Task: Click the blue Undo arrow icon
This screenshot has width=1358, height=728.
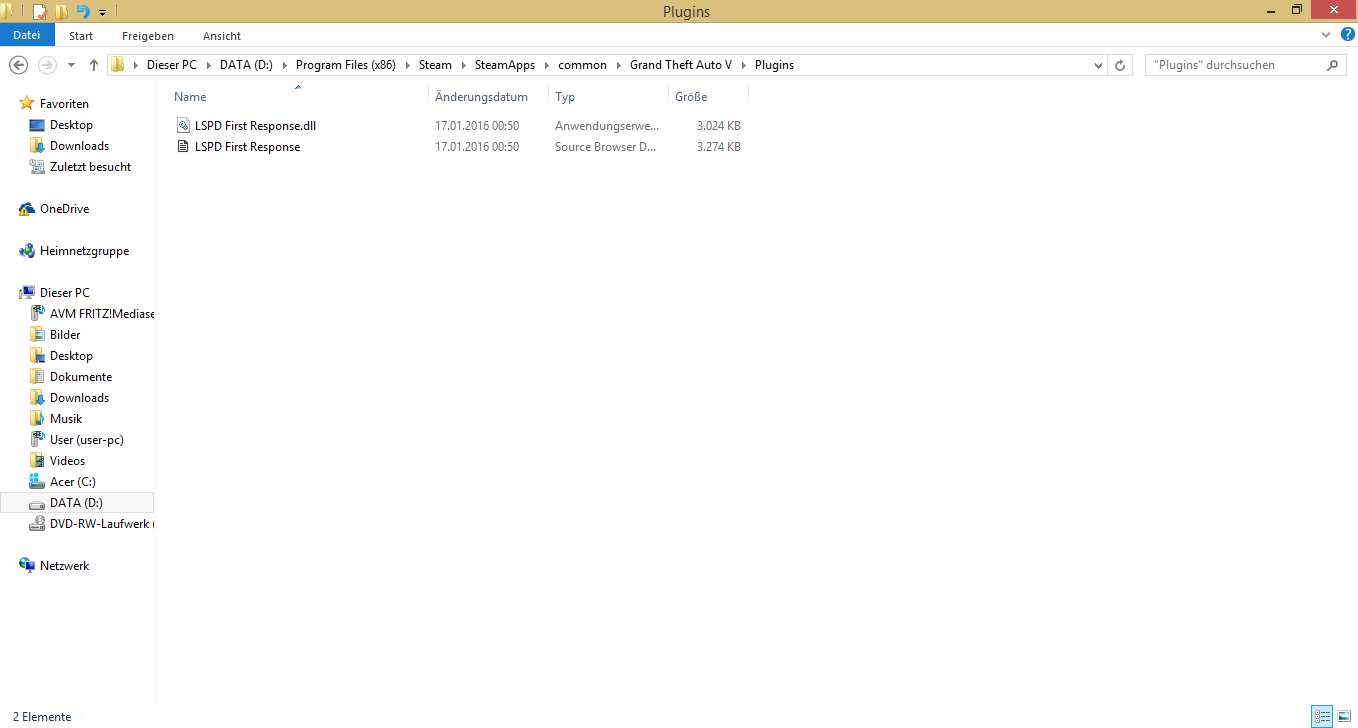Action: (x=83, y=11)
